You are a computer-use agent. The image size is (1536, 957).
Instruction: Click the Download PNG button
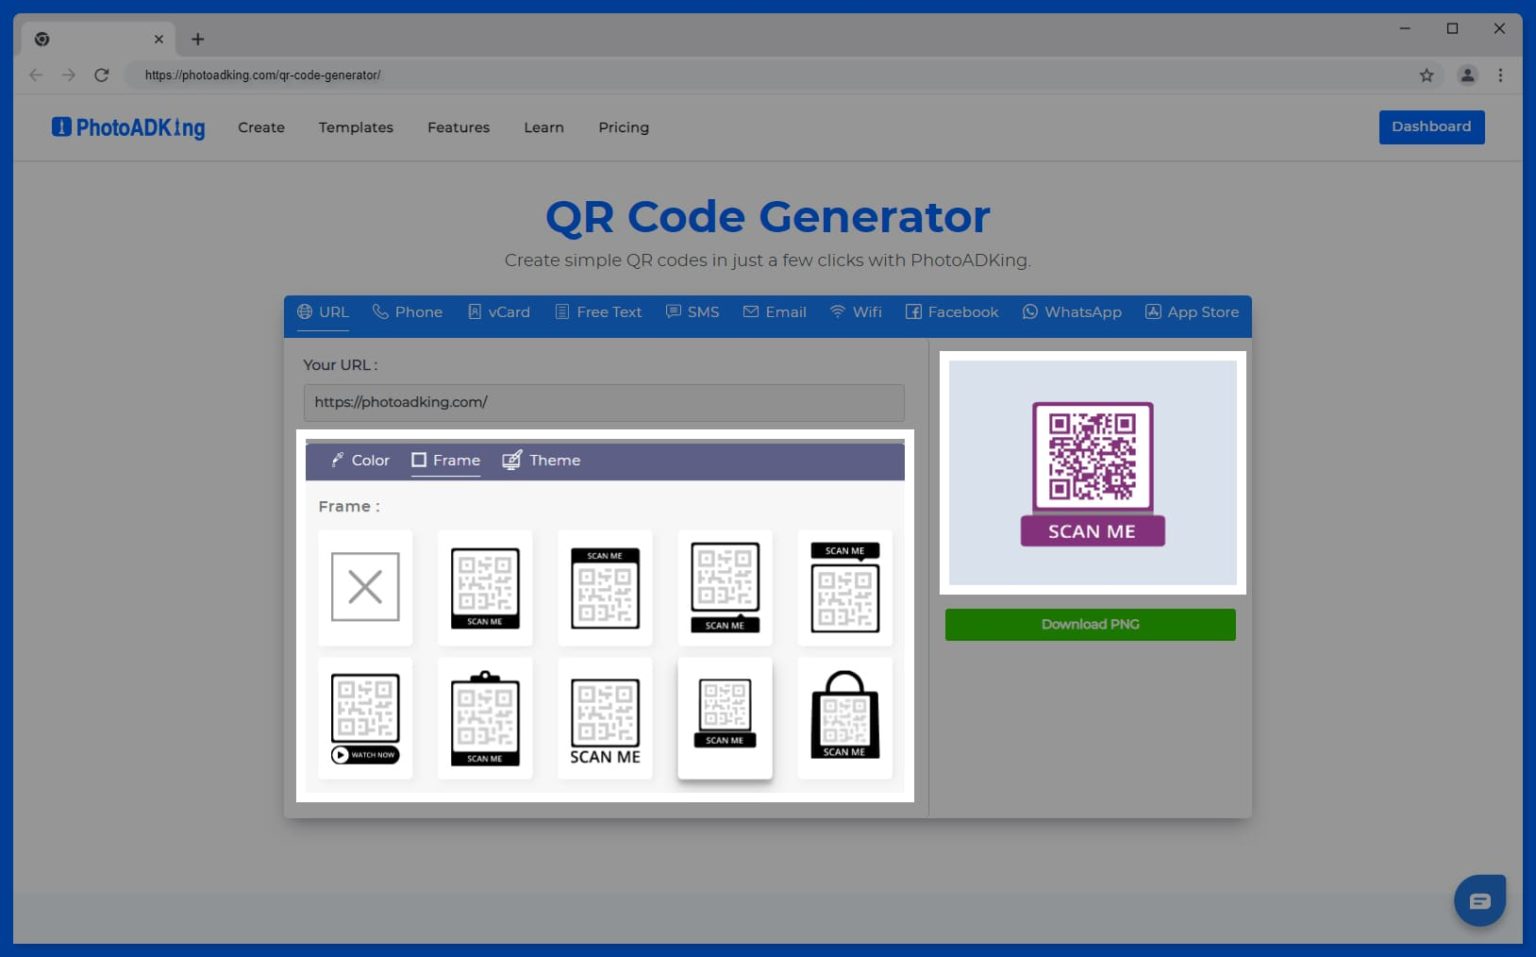click(x=1089, y=624)
